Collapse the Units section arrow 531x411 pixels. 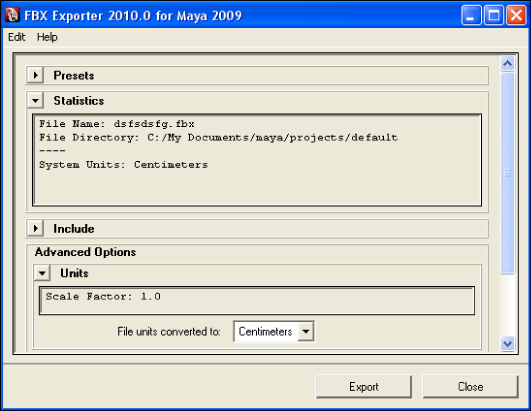click(42, 273)
